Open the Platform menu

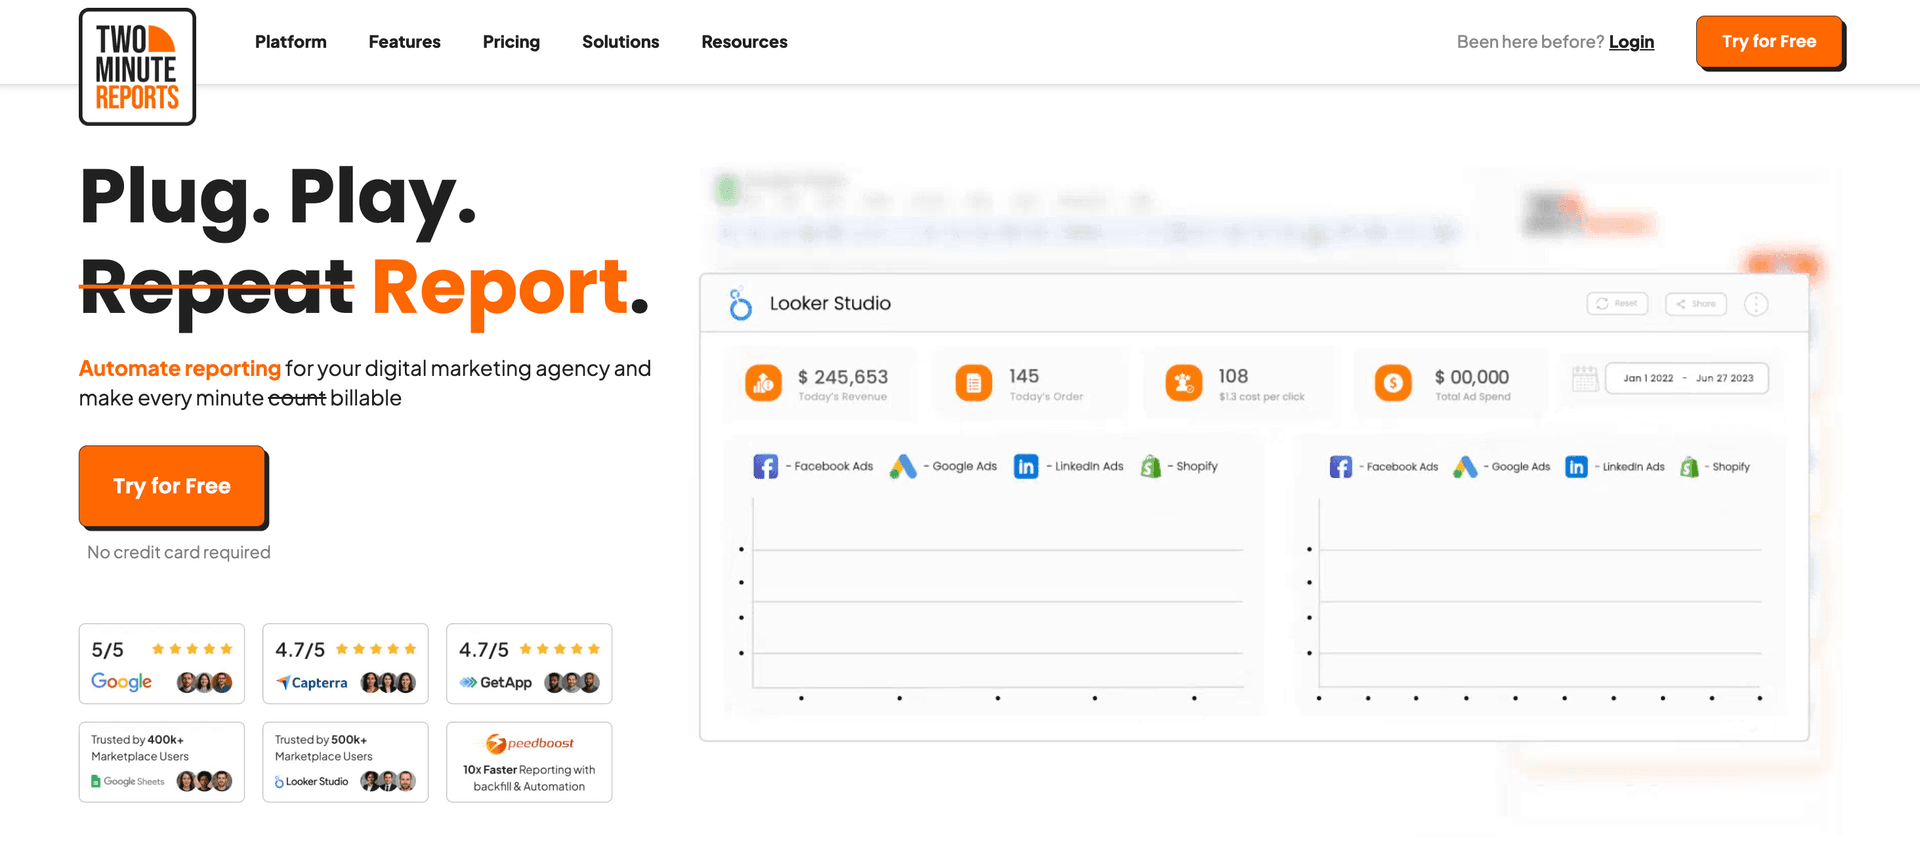tap(291, 42)
